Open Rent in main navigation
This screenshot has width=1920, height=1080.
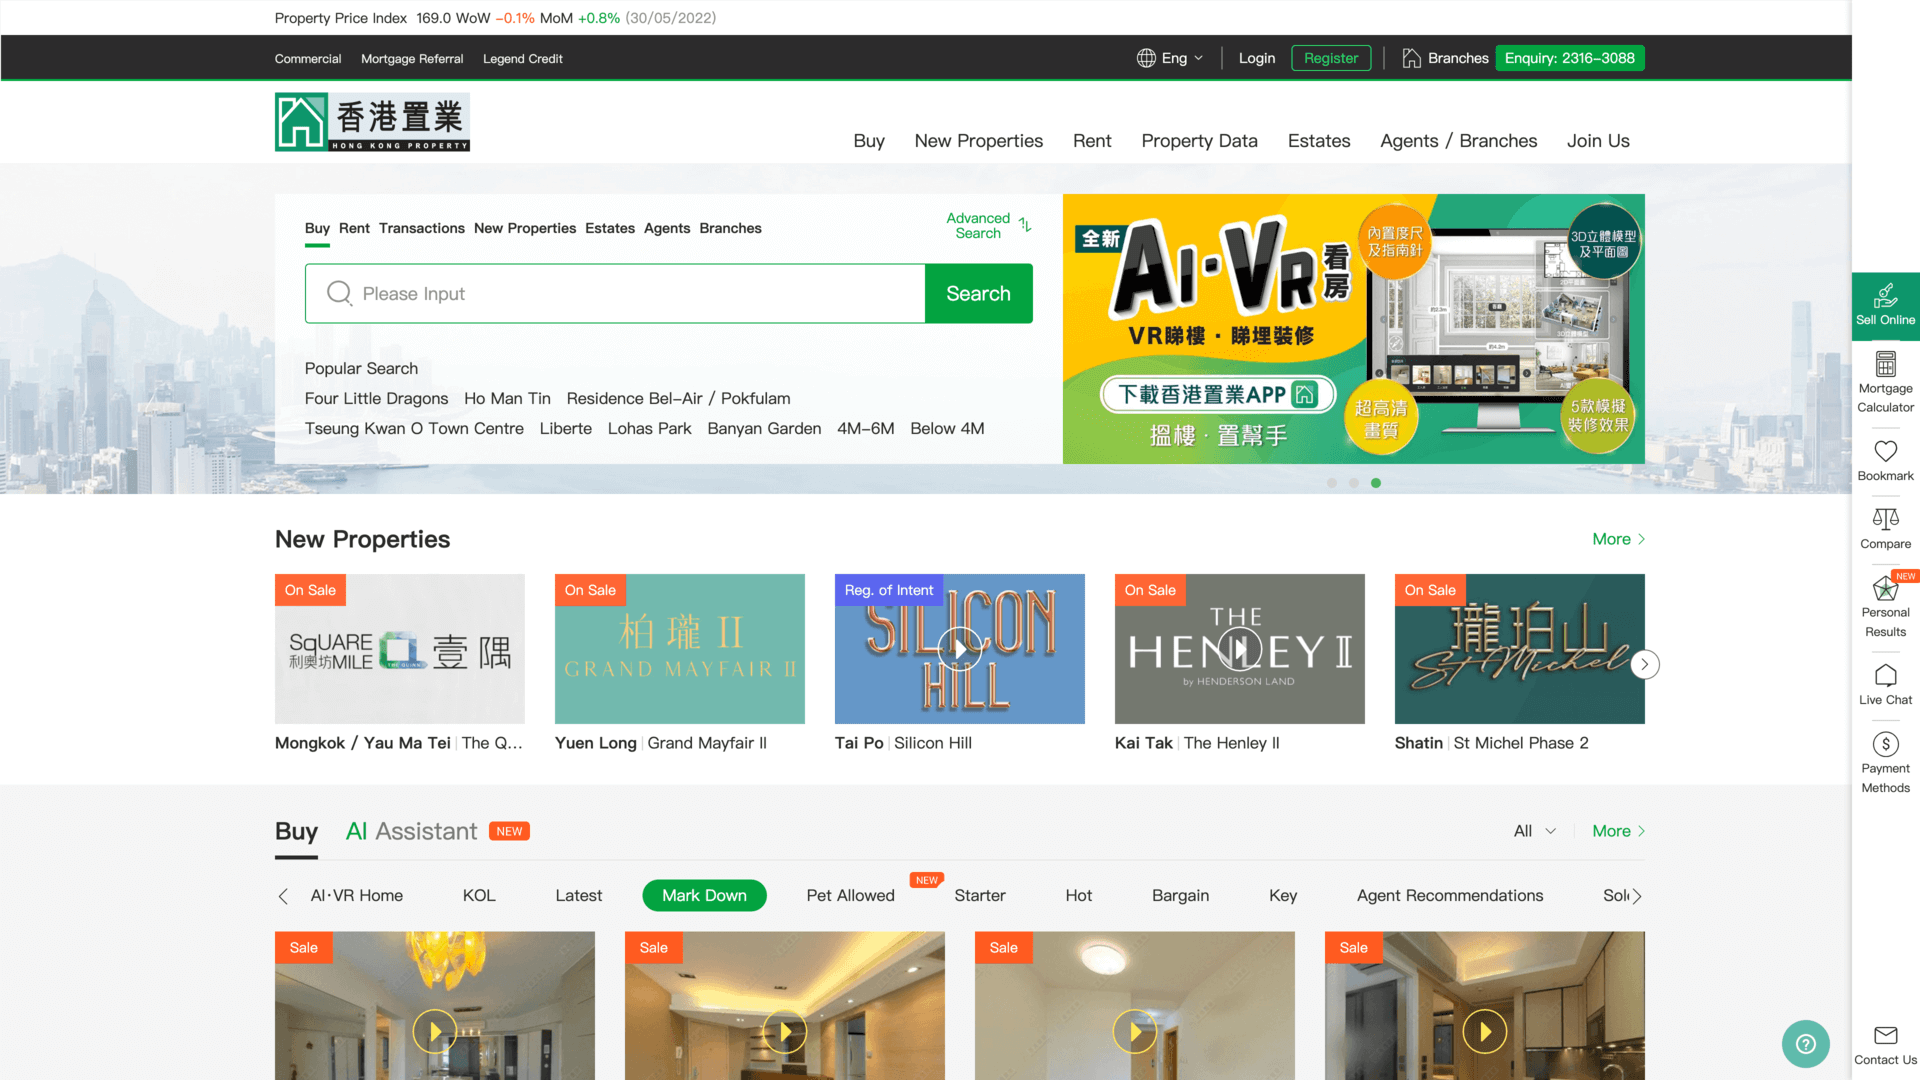coord(1092,141)
